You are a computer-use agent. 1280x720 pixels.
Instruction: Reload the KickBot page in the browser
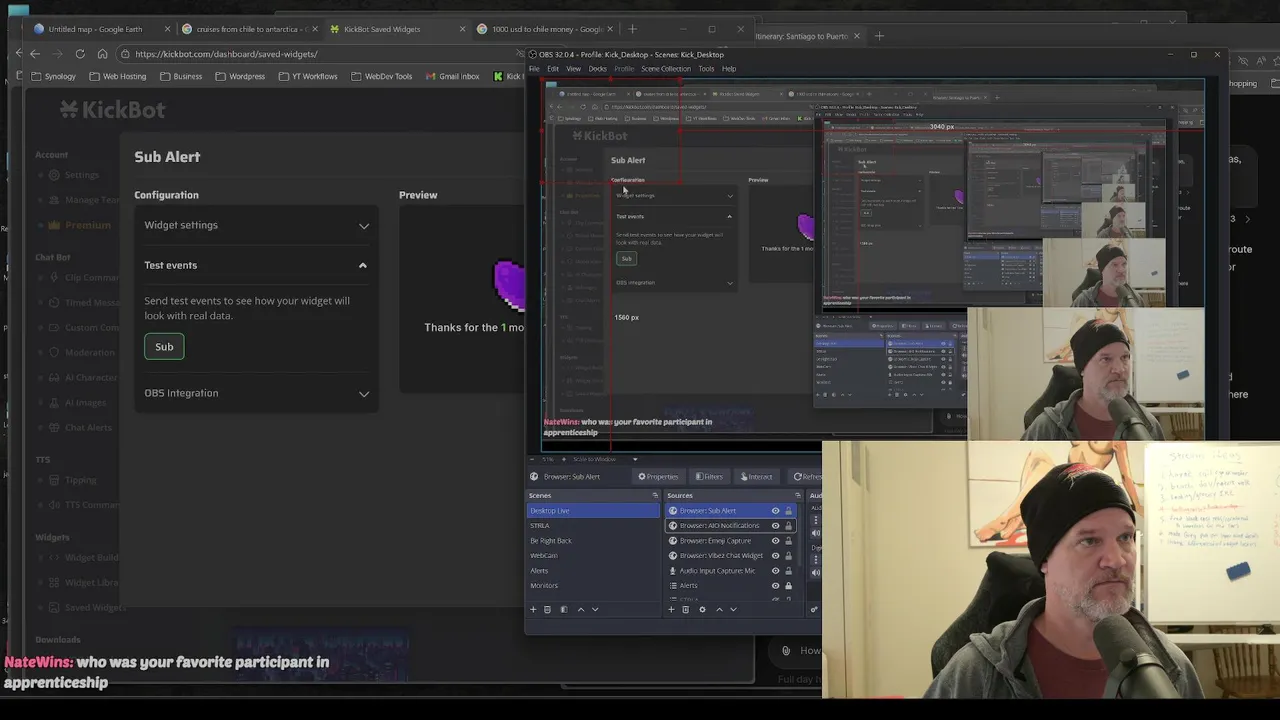point(80,54)
